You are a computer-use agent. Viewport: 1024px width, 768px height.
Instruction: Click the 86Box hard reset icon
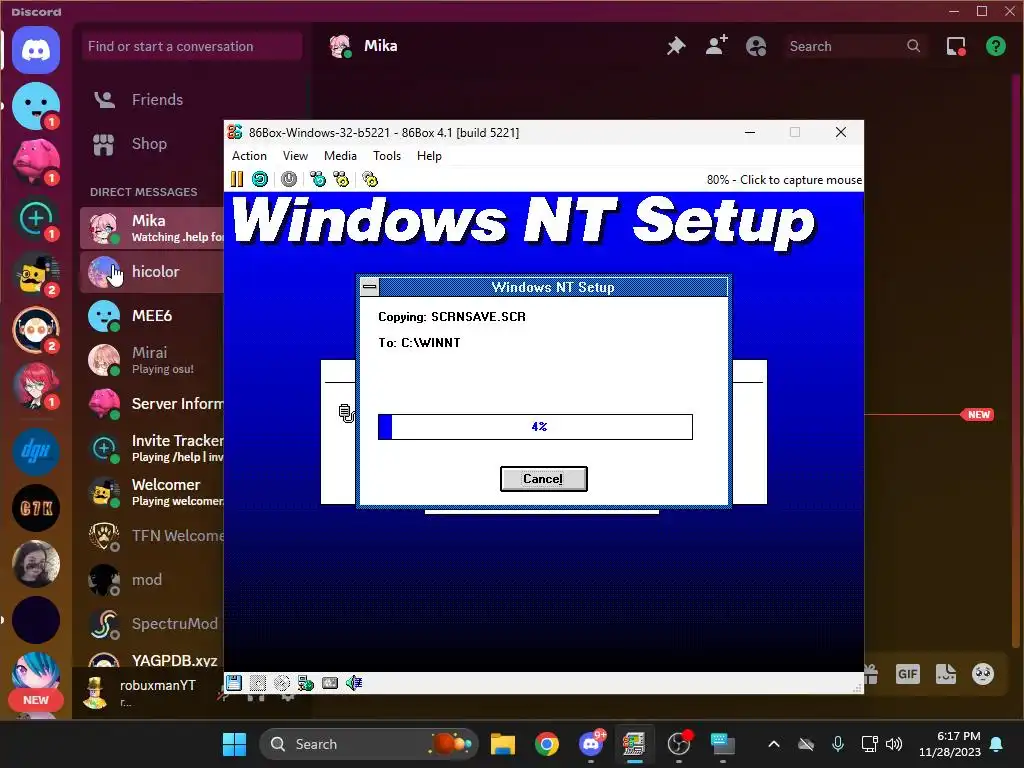(260, 179)
